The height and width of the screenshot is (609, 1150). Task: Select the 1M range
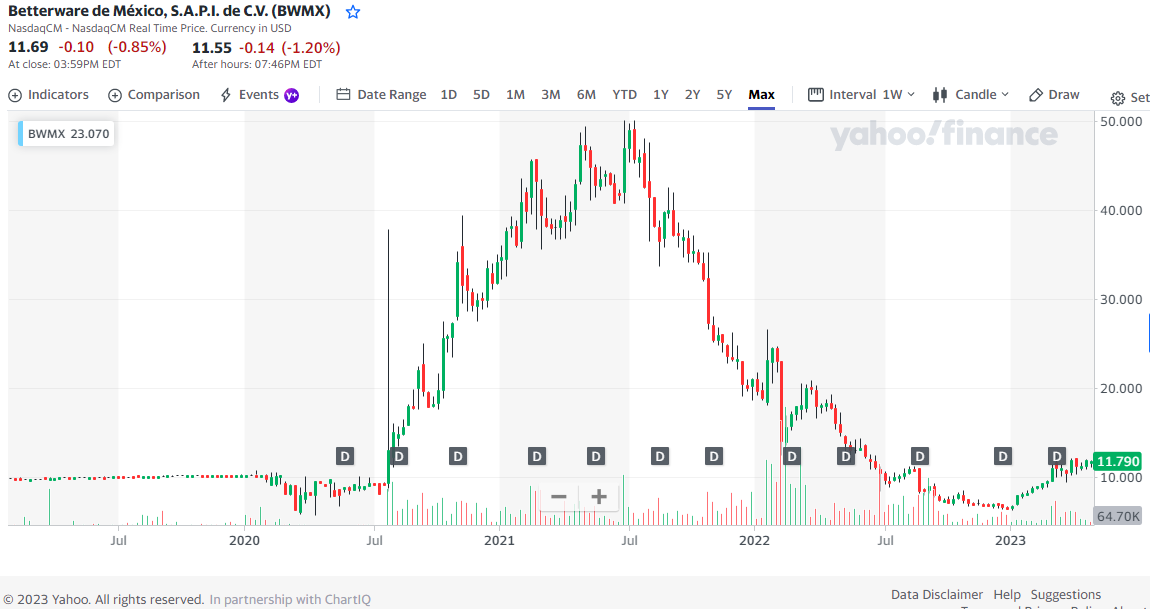[516, 95]
